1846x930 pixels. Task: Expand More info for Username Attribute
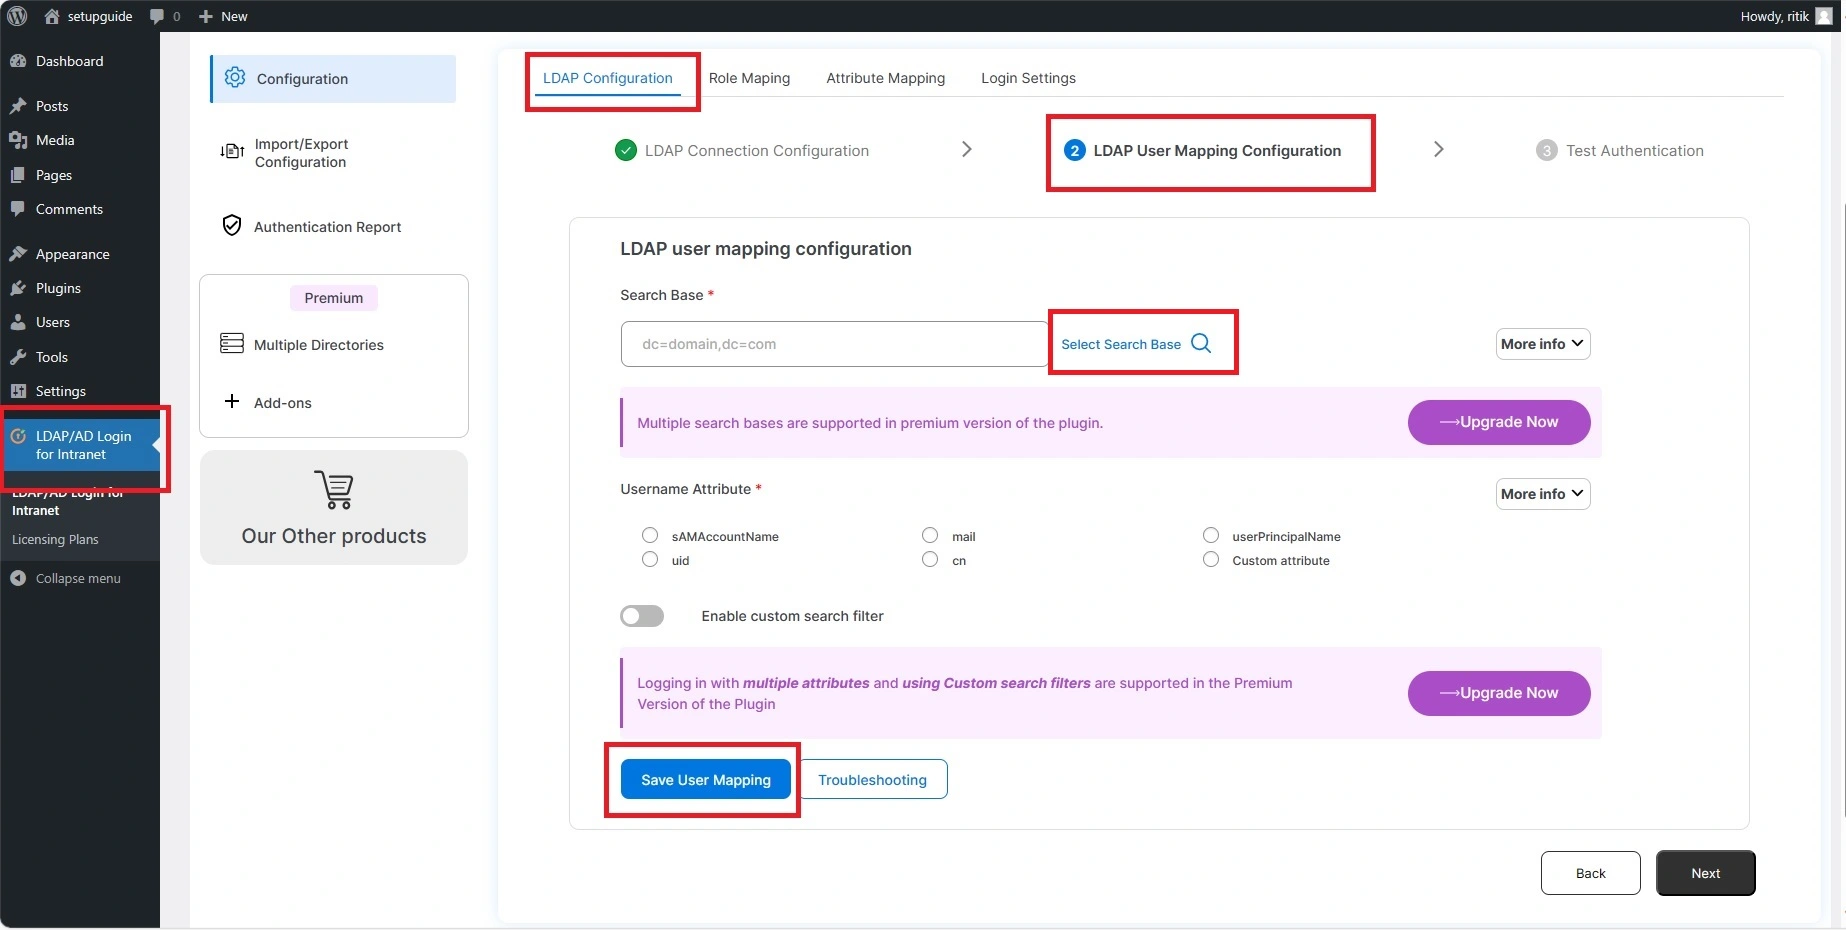[1543, 494]
